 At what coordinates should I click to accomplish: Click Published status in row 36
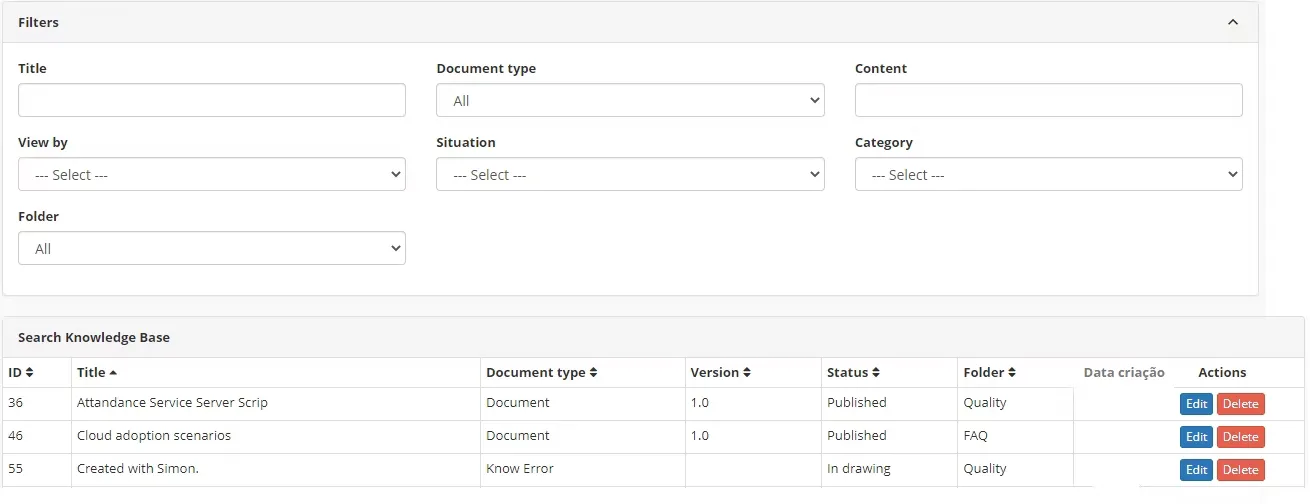(857, 402)
